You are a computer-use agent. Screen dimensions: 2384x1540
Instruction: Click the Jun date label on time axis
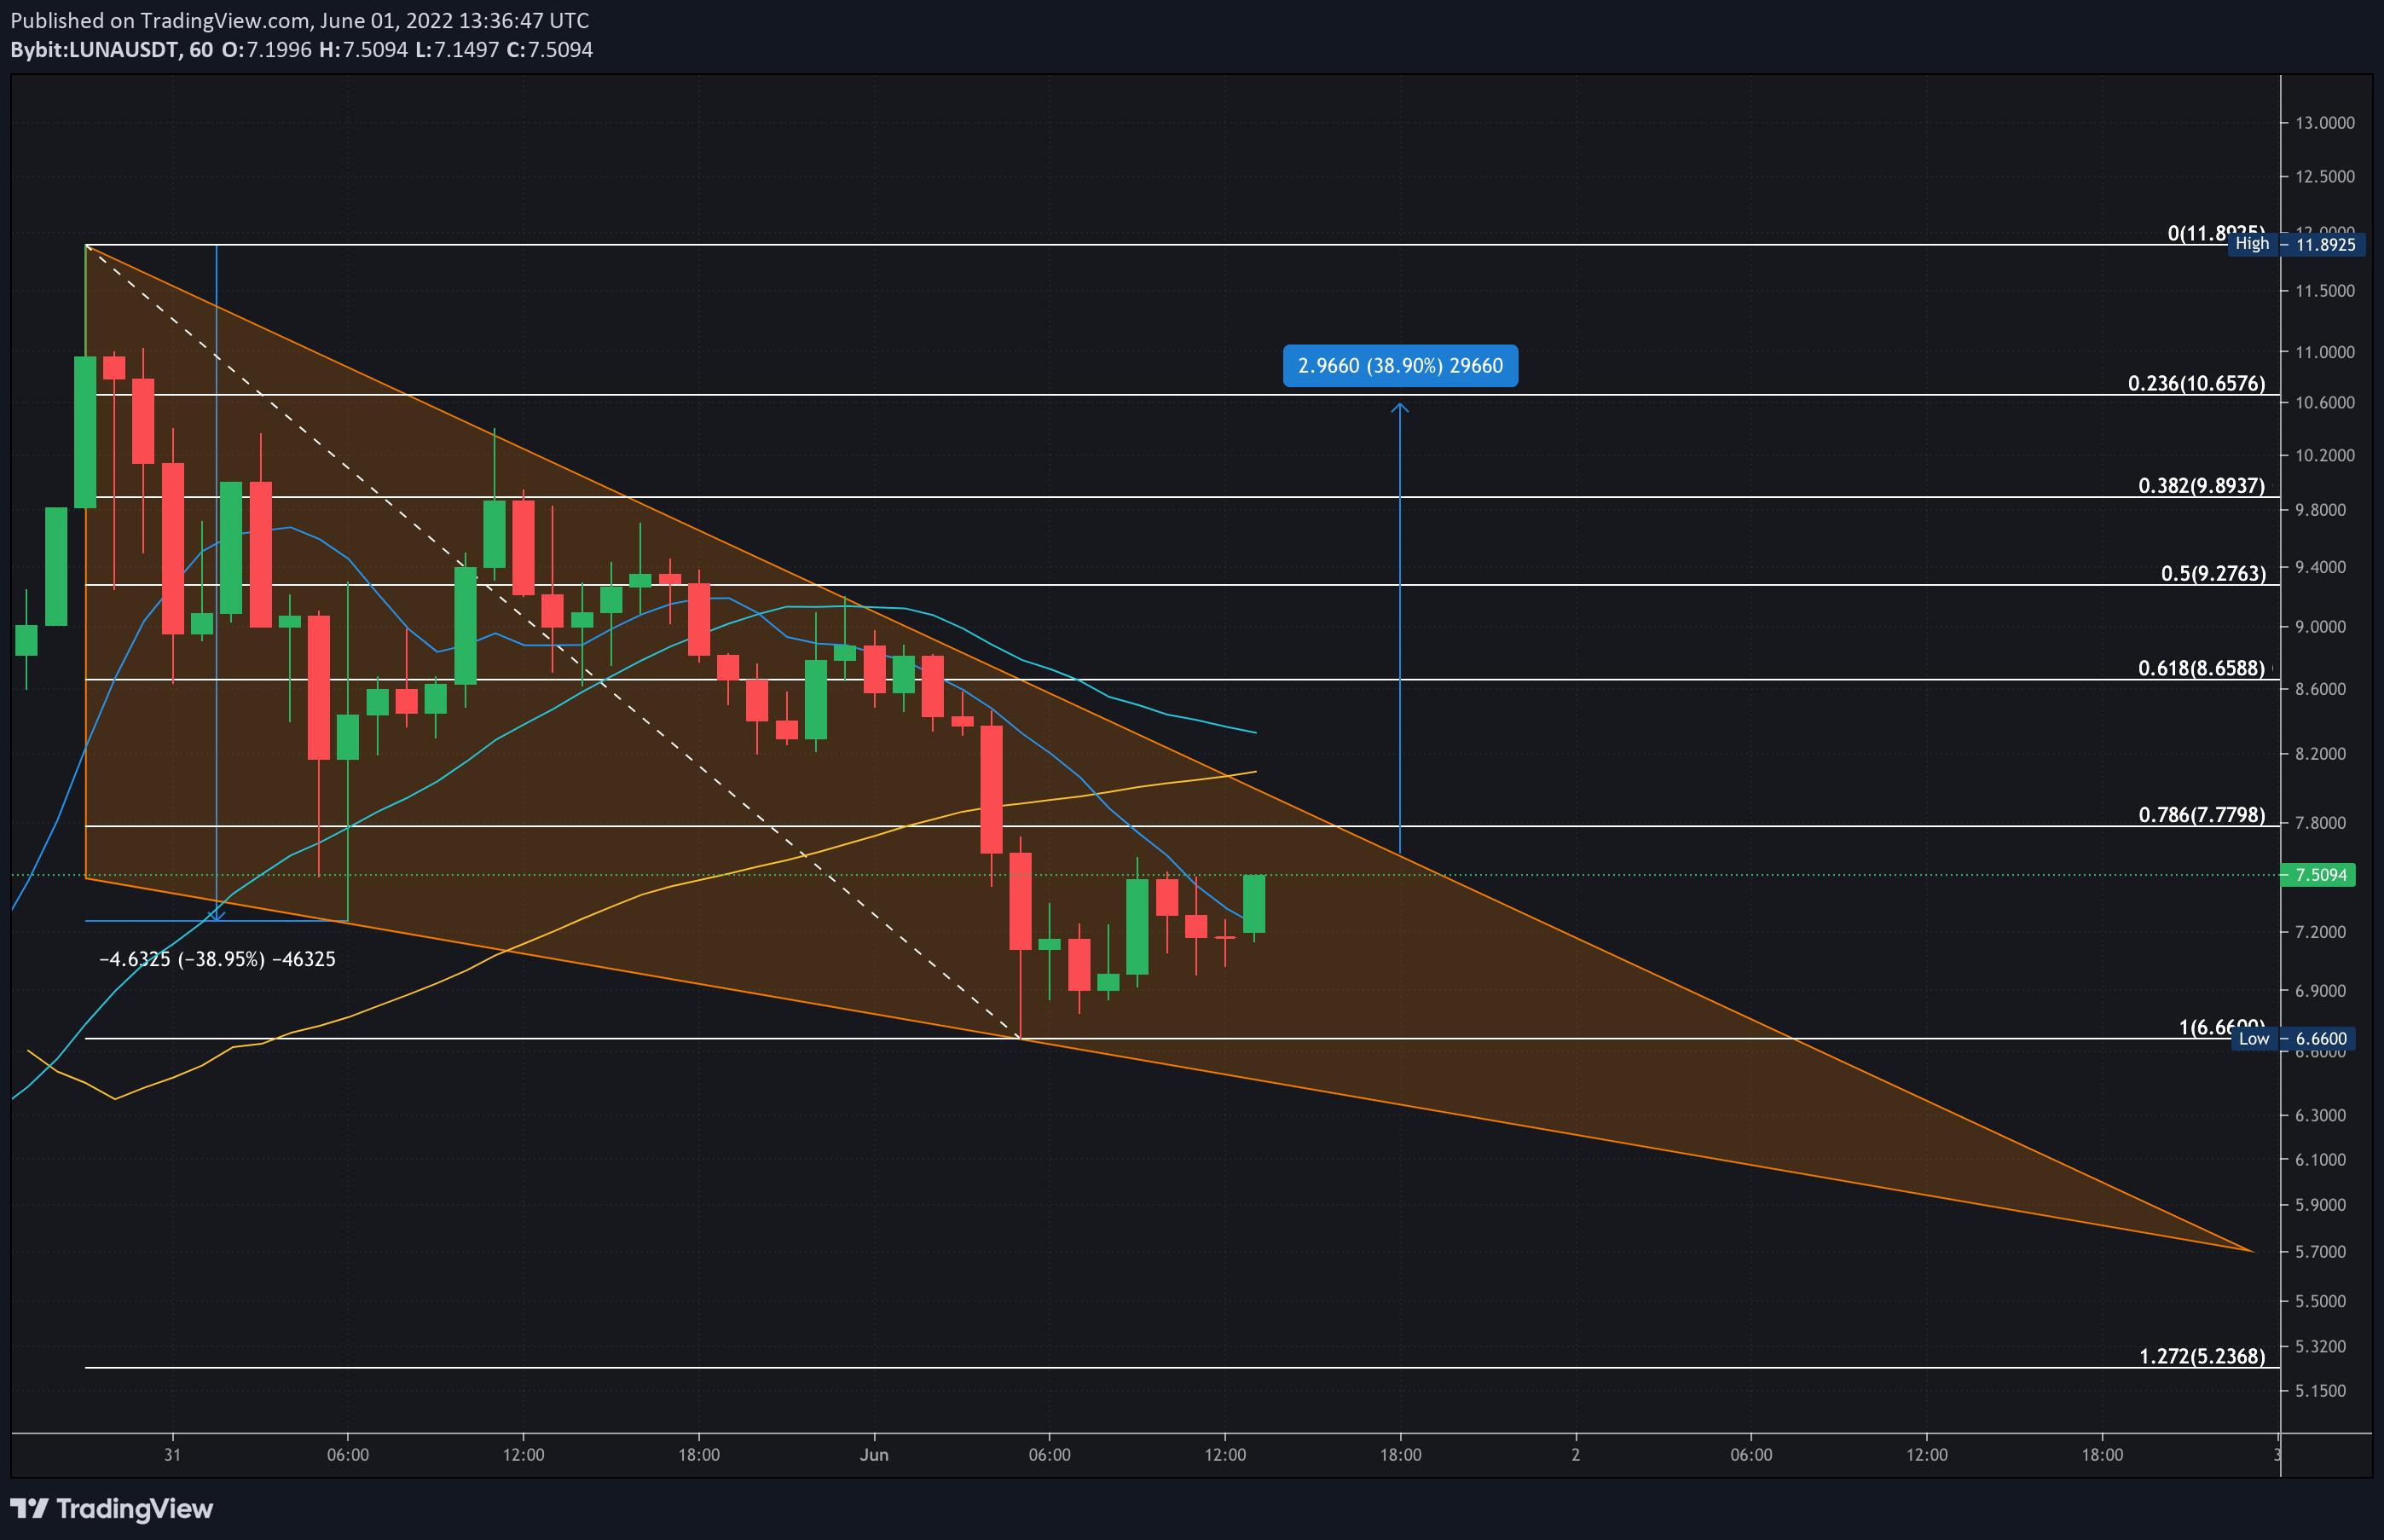(874, 1455)
